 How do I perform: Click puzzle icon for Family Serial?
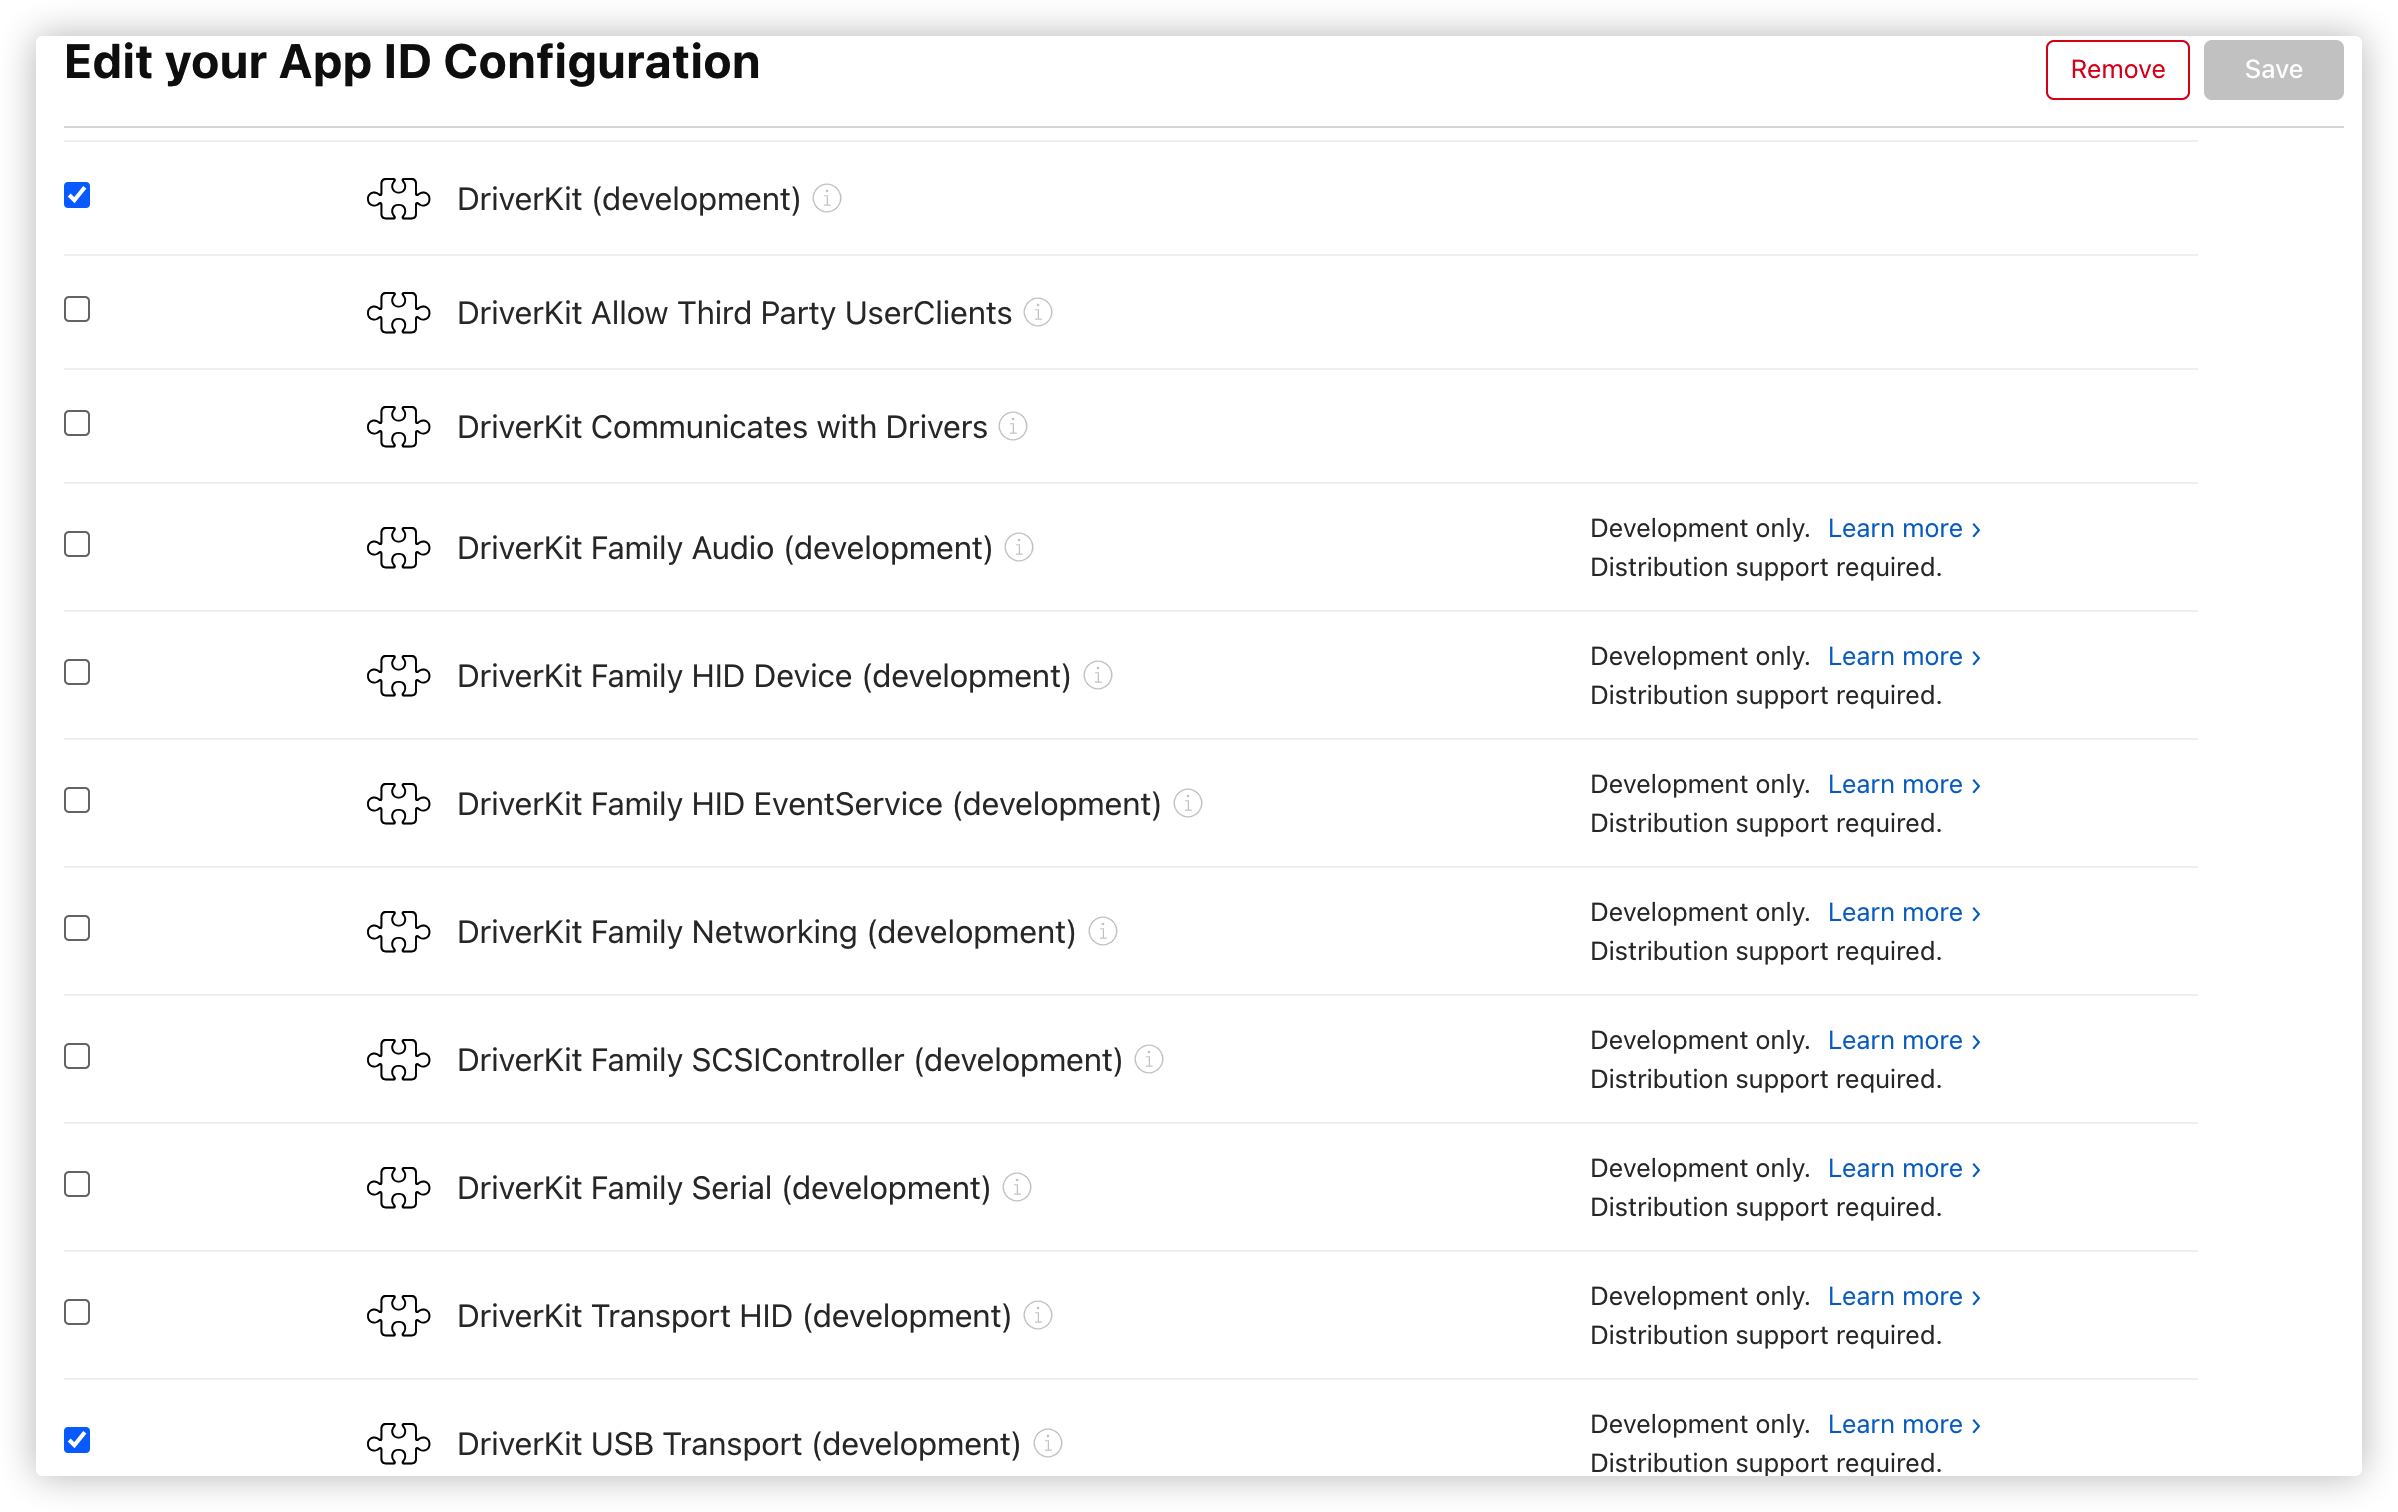[398, 1187]
